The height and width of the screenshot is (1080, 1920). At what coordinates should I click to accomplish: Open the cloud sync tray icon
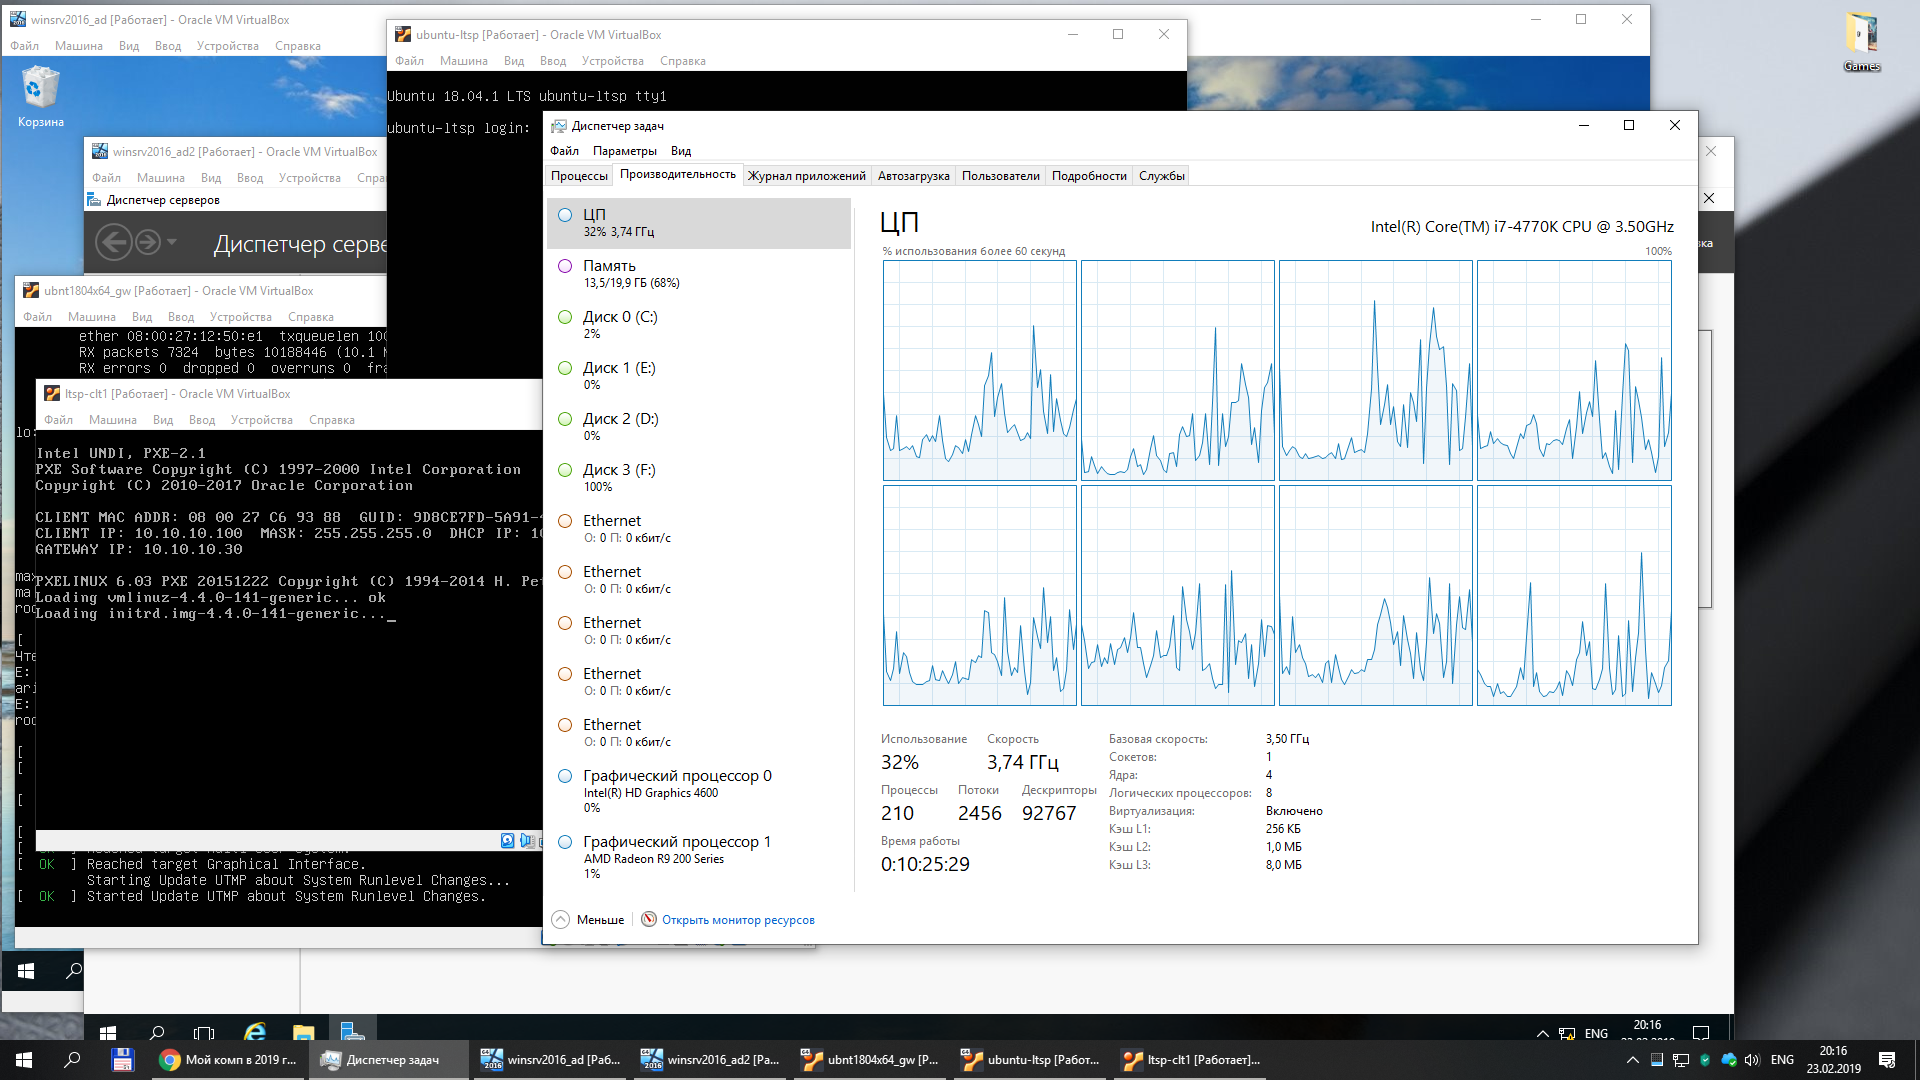click(x=1729, y=1060)
